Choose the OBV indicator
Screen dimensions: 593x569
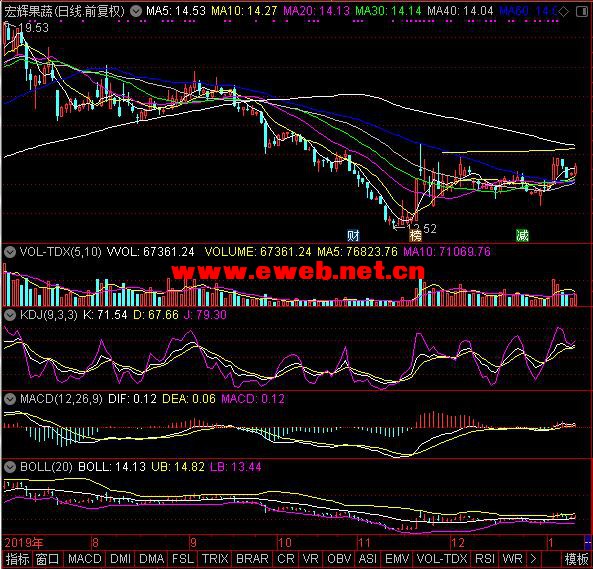(x=339, y=559)
